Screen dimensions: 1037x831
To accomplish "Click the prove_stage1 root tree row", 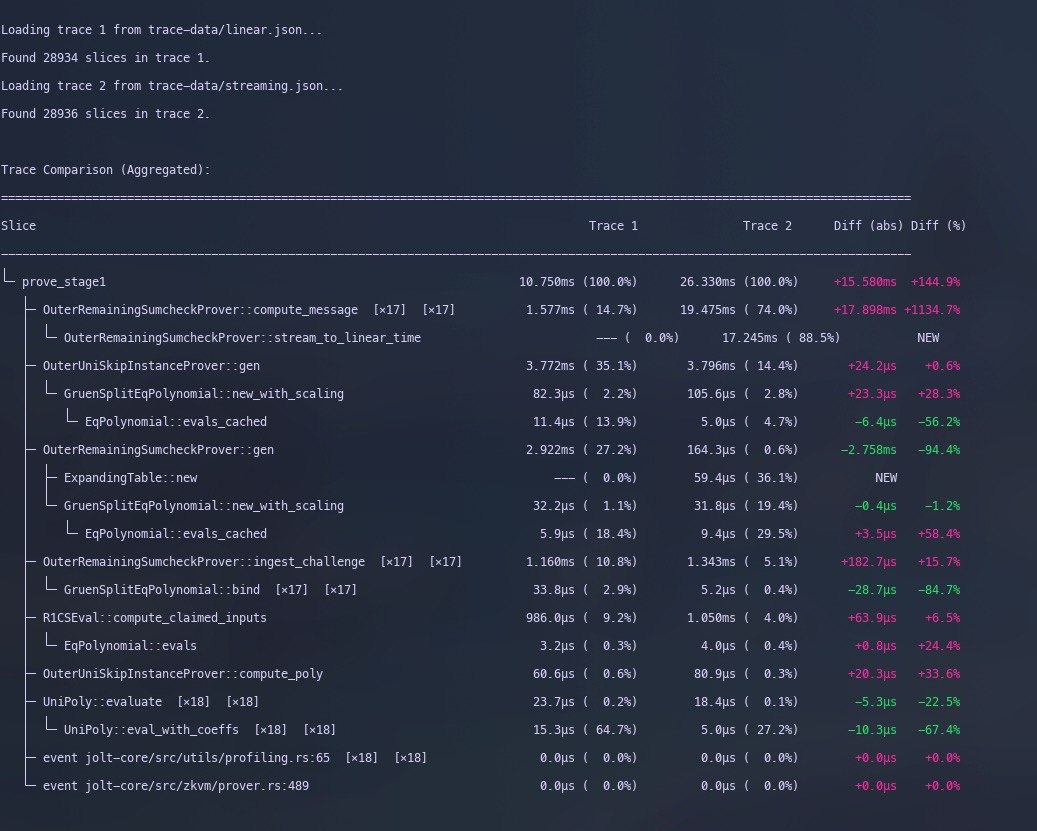I will 63,282.
